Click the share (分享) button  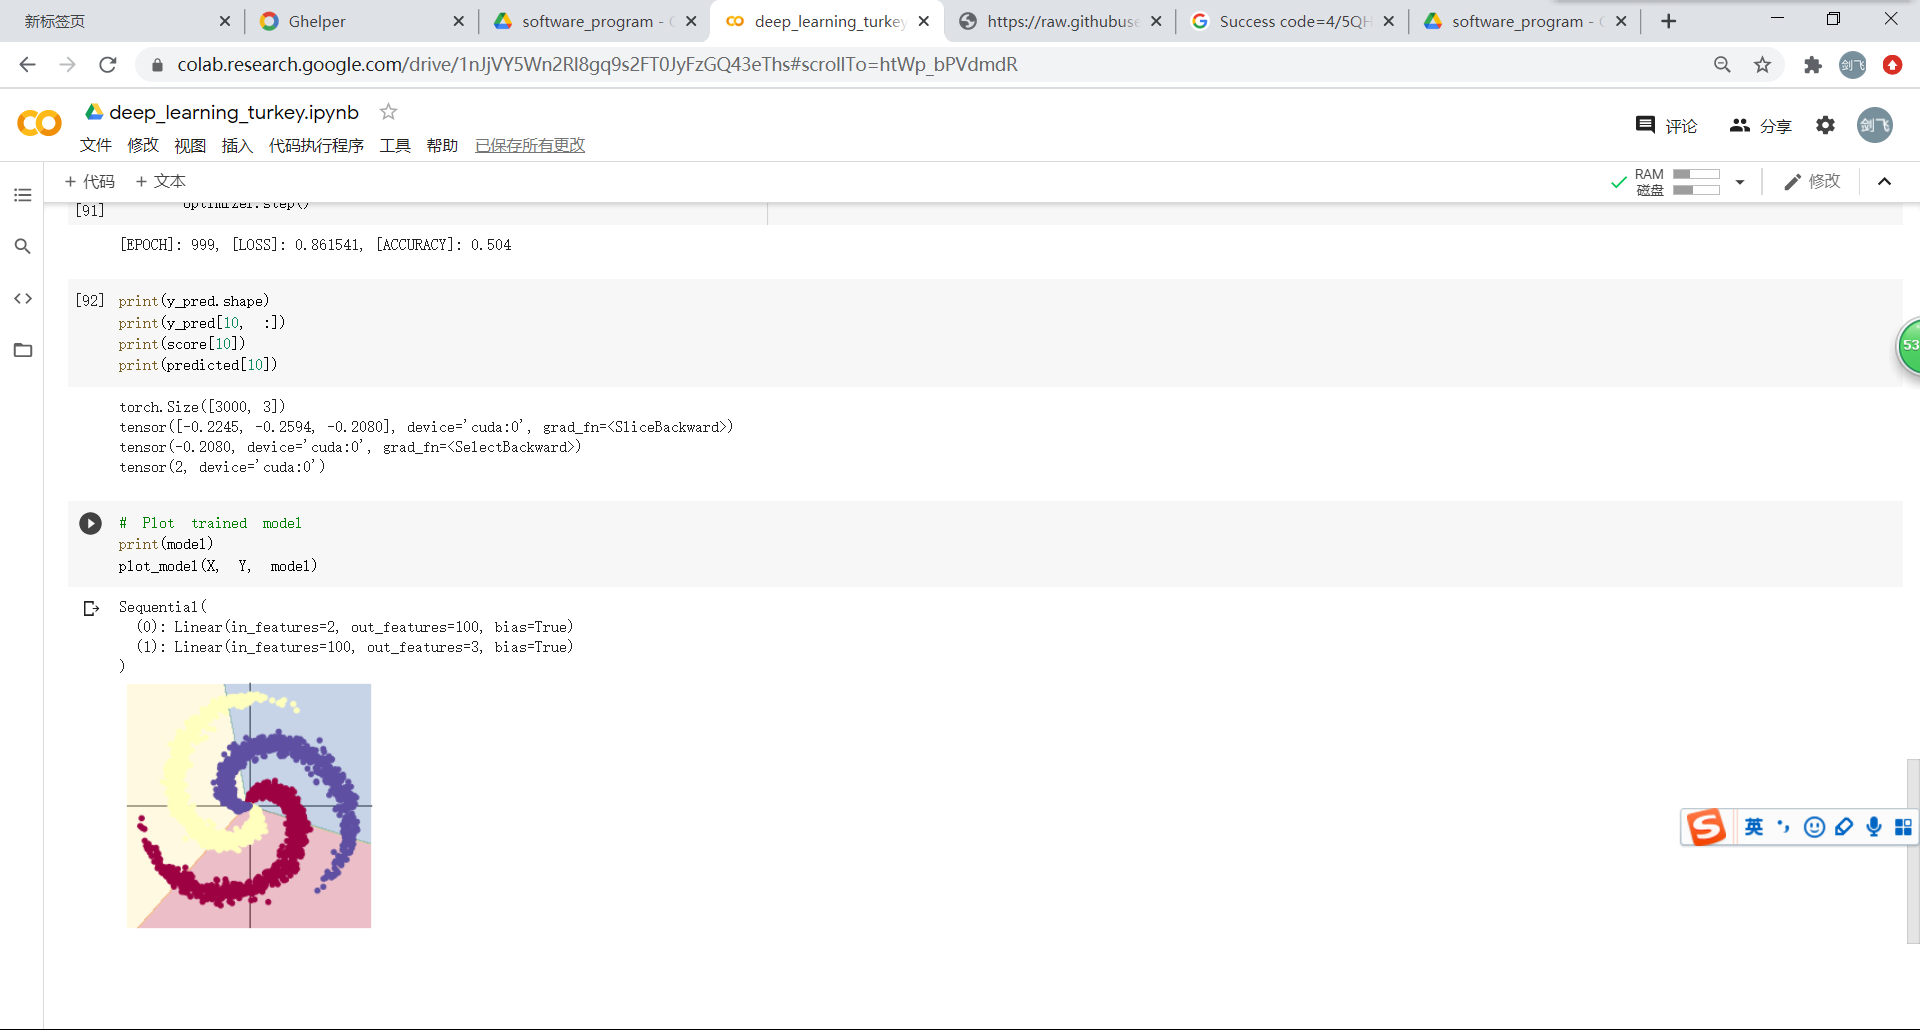(x=1761, y=125)
